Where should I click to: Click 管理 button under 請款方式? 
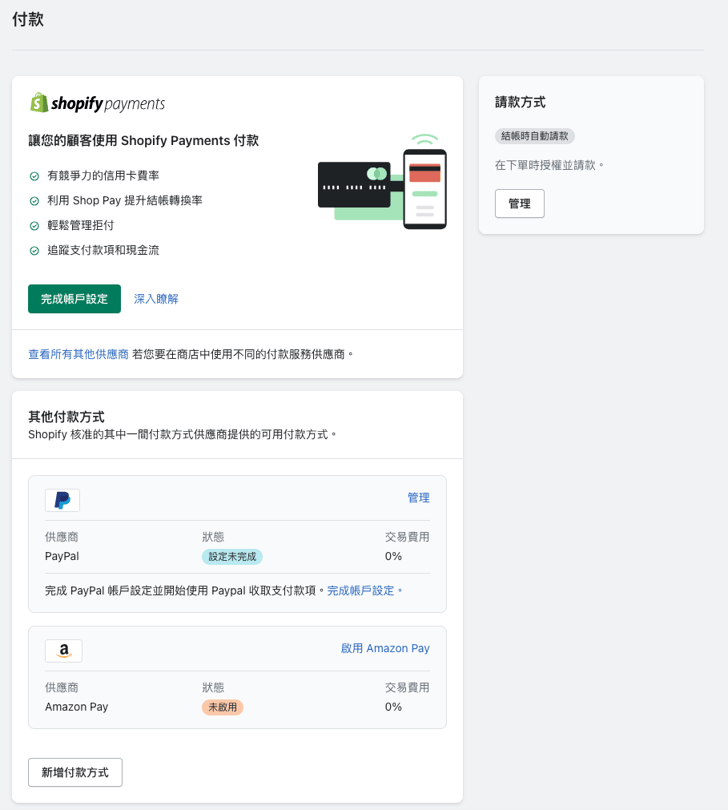point(519,203)
